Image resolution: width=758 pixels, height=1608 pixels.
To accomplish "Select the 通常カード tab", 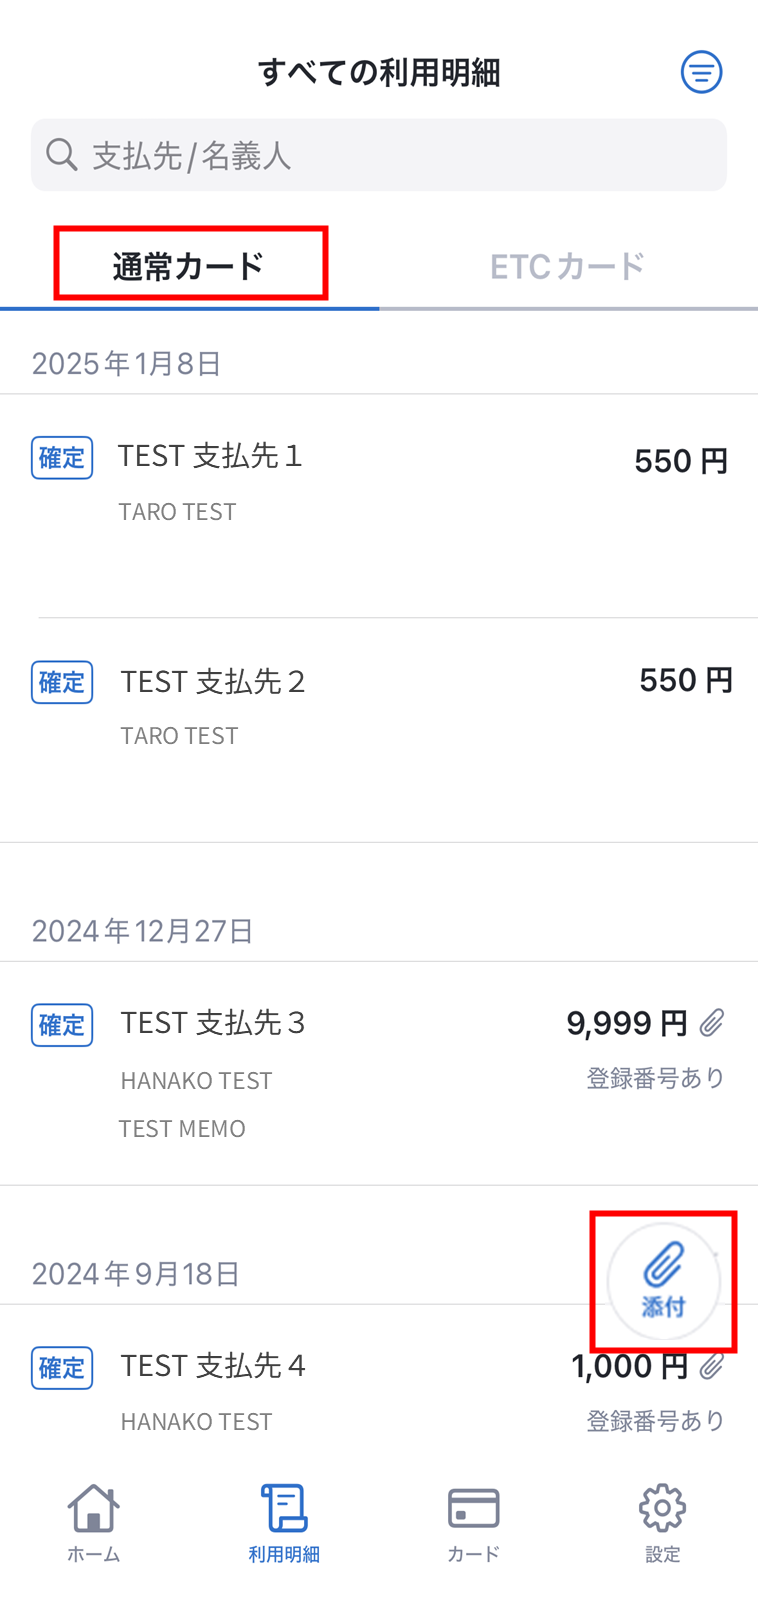I will pos(189,266).
